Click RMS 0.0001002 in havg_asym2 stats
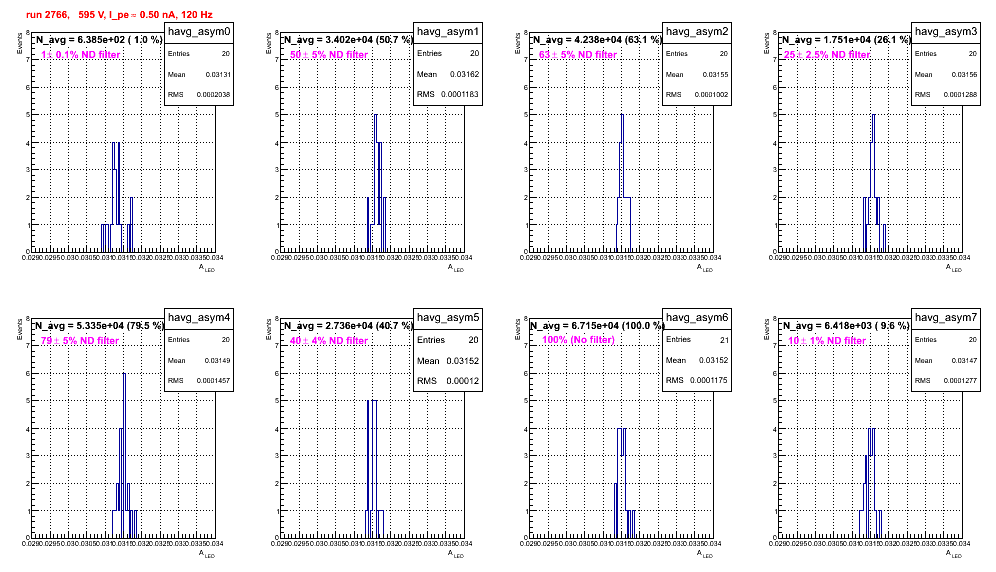The image size is (996, 572). pyautogui.click(x=697, y=94)
